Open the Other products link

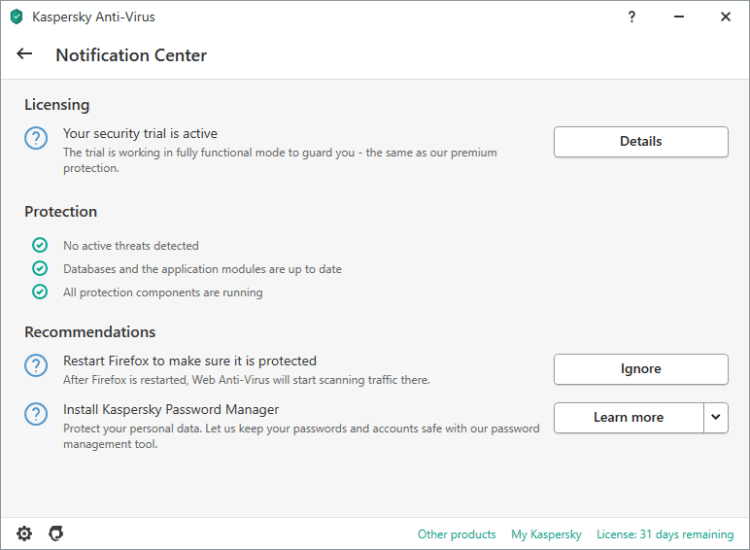tap(457, 534)
